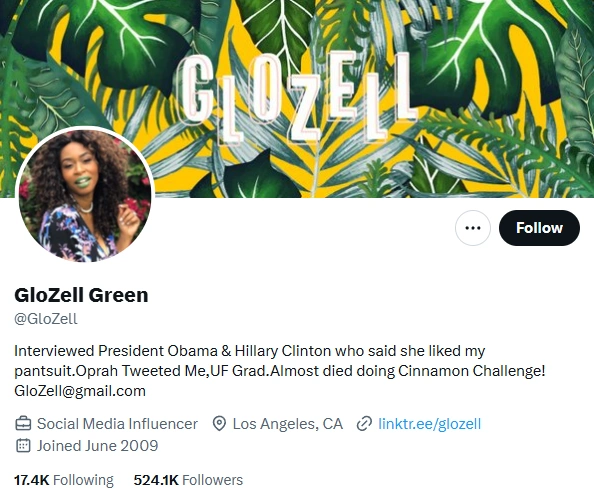Follow GloZell Green
The height and width of the screenshot is (490, 594).
[x=539, y=228]
